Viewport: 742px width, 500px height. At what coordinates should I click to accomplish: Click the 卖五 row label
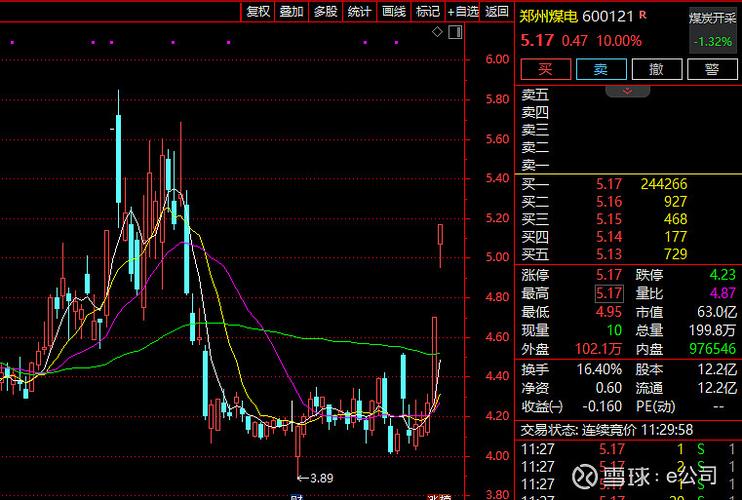tap(535, 95)
